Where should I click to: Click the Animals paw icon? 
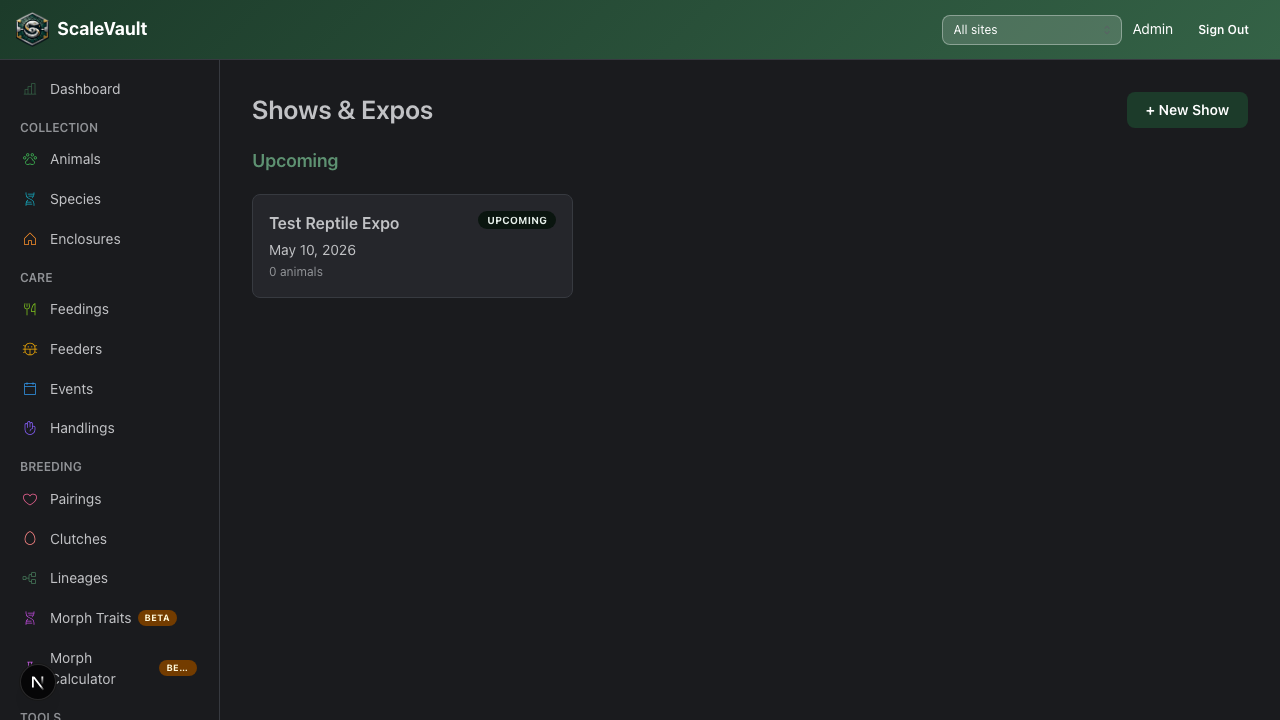pos(30,159)
